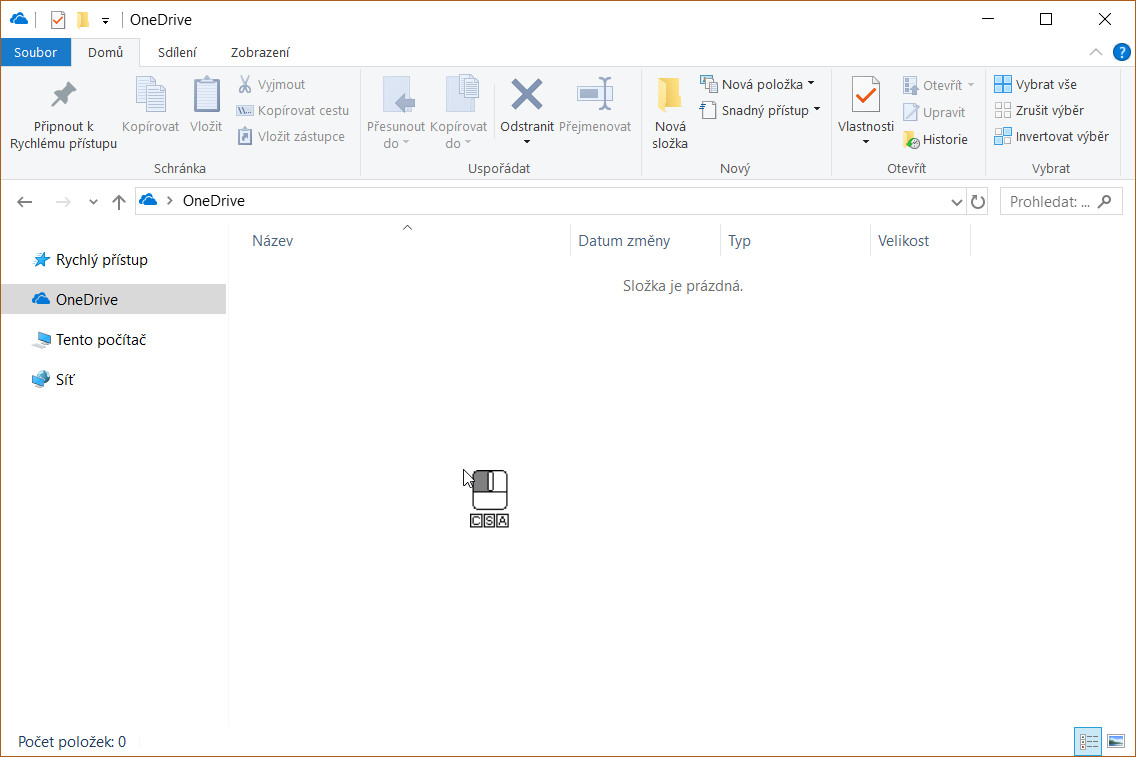
Task: Click Upravit in the ribbon
Action: 935,112
